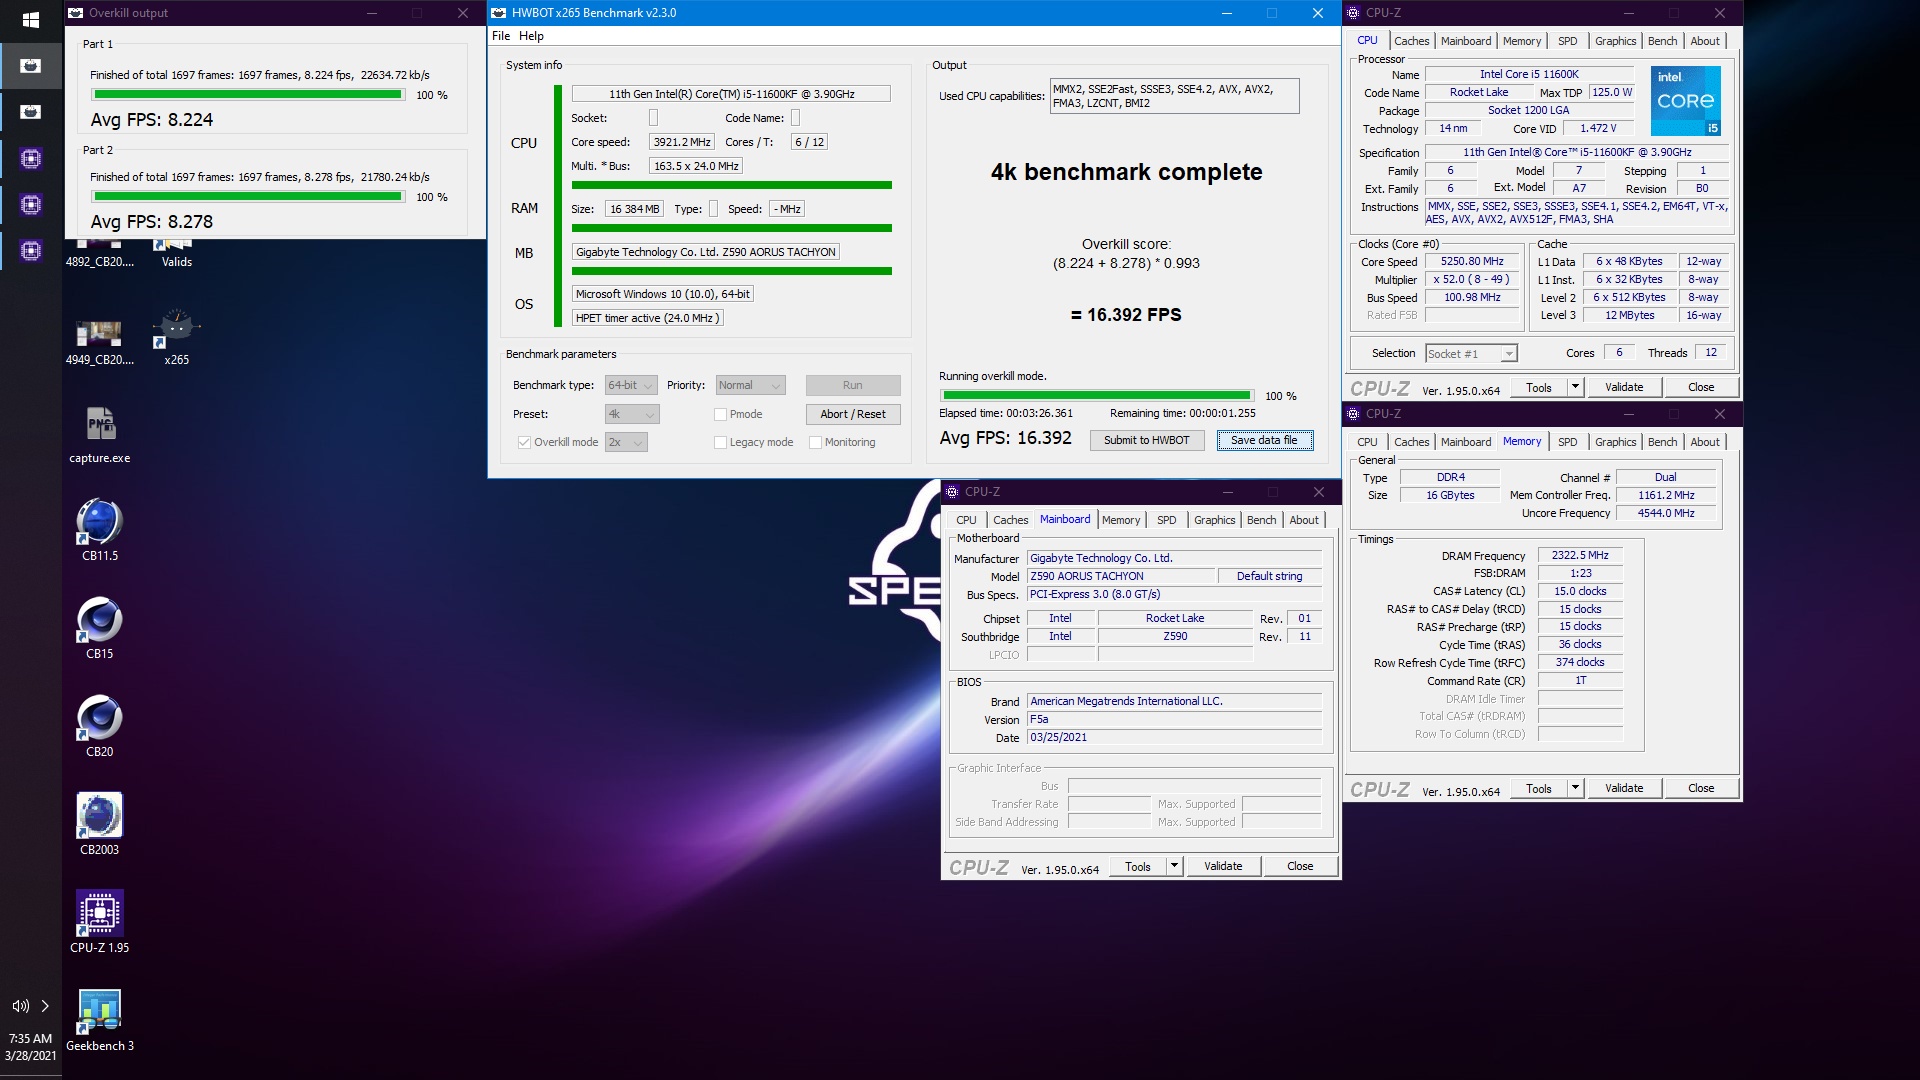
Task: Click the second CPU-Z taskbar icon
Action: [31, 204]
